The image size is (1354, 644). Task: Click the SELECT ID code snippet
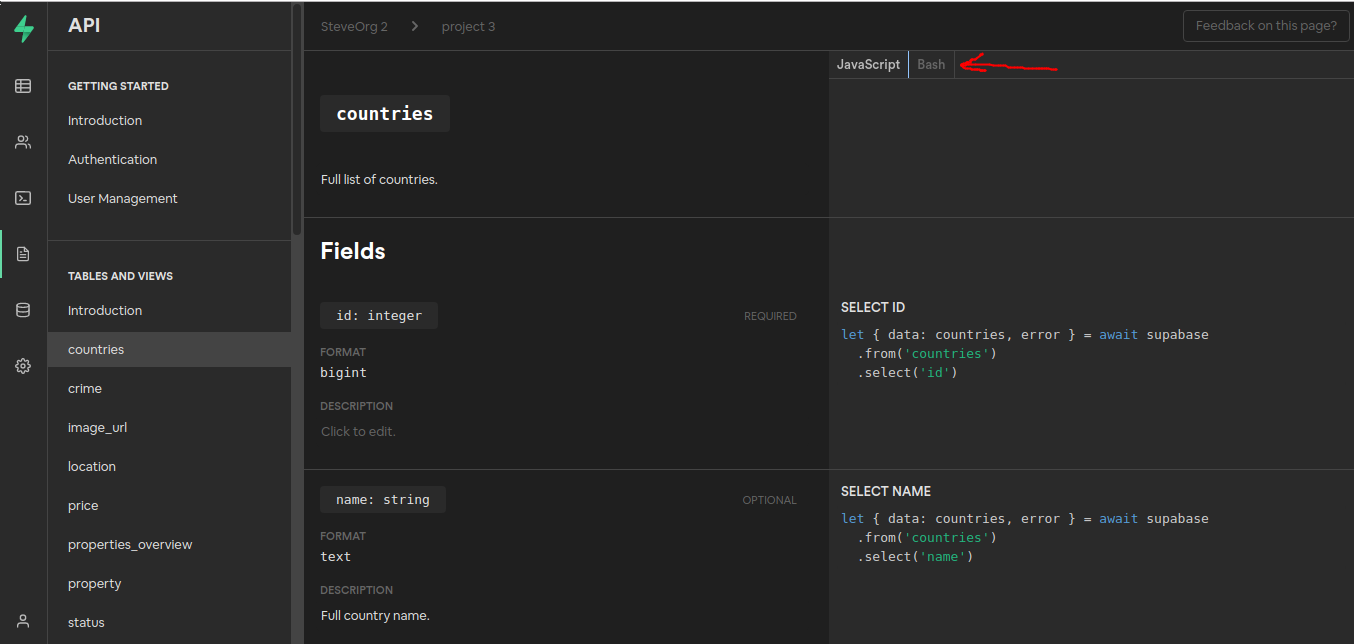click(1025, 353)
